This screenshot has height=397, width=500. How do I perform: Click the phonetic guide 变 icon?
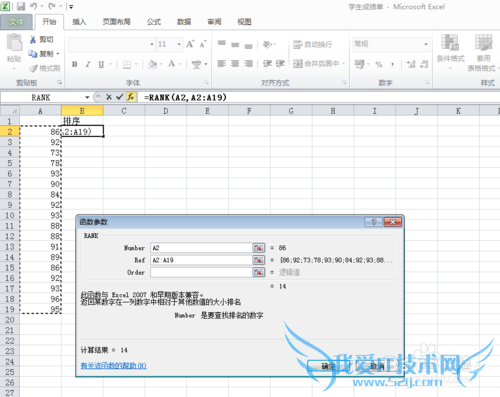[x=196, y=64]
